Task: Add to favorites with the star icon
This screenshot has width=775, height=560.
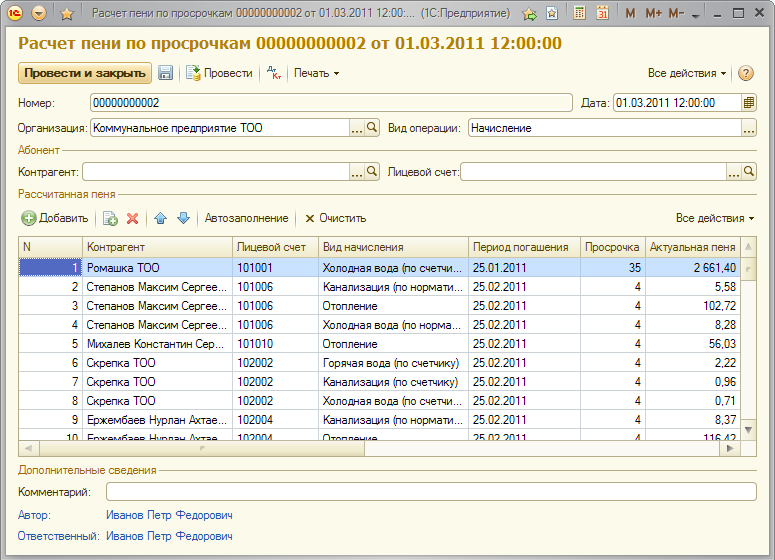Action: pyautogui.click(x=67, y=14)
